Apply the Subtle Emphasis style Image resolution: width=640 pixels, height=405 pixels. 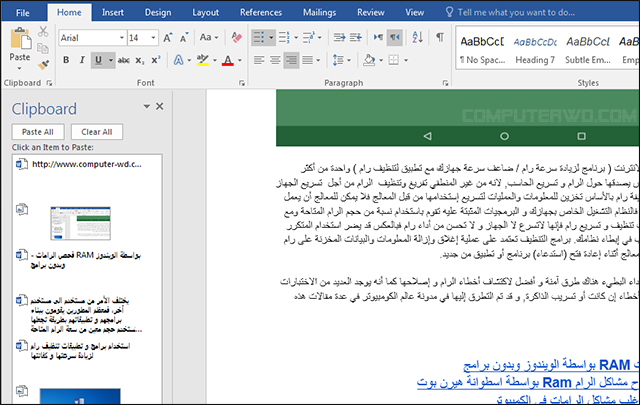coord(588,50)
